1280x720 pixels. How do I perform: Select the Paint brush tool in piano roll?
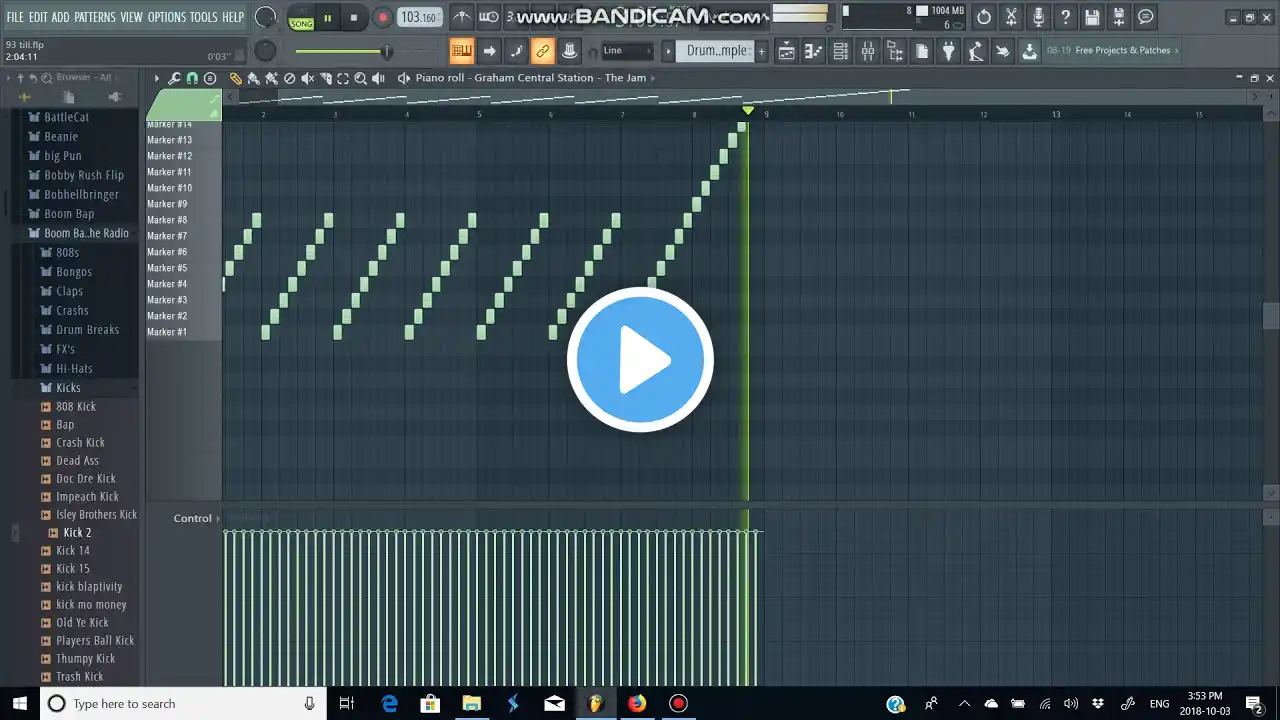point(254,78)
